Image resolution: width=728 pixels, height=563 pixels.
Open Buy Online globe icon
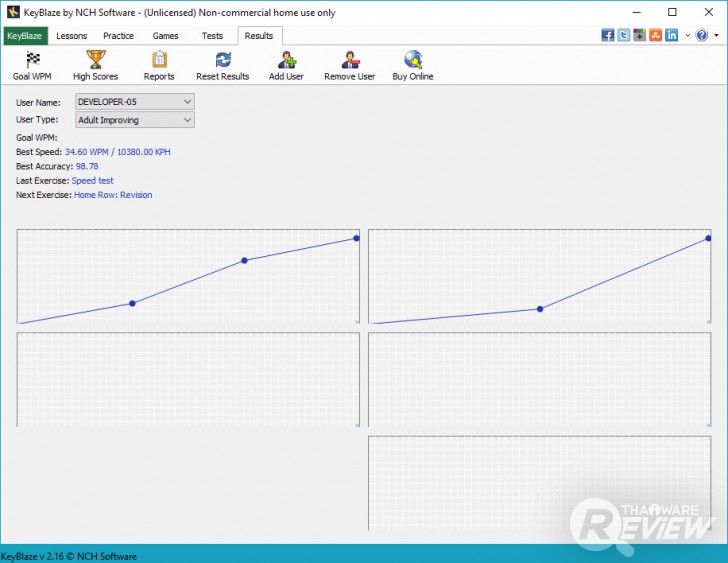tap(413, 65)
